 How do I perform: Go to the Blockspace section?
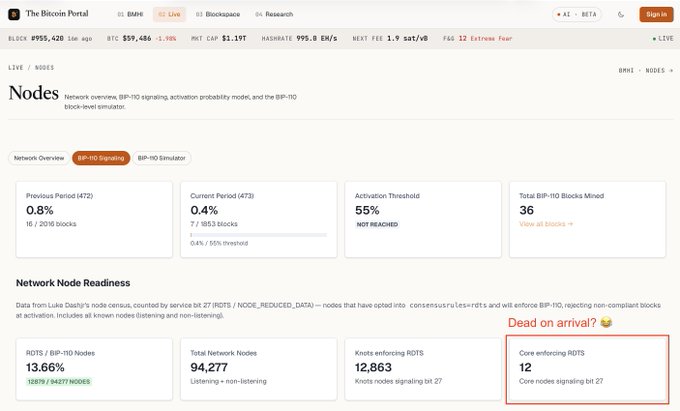(x=218, y=14)
